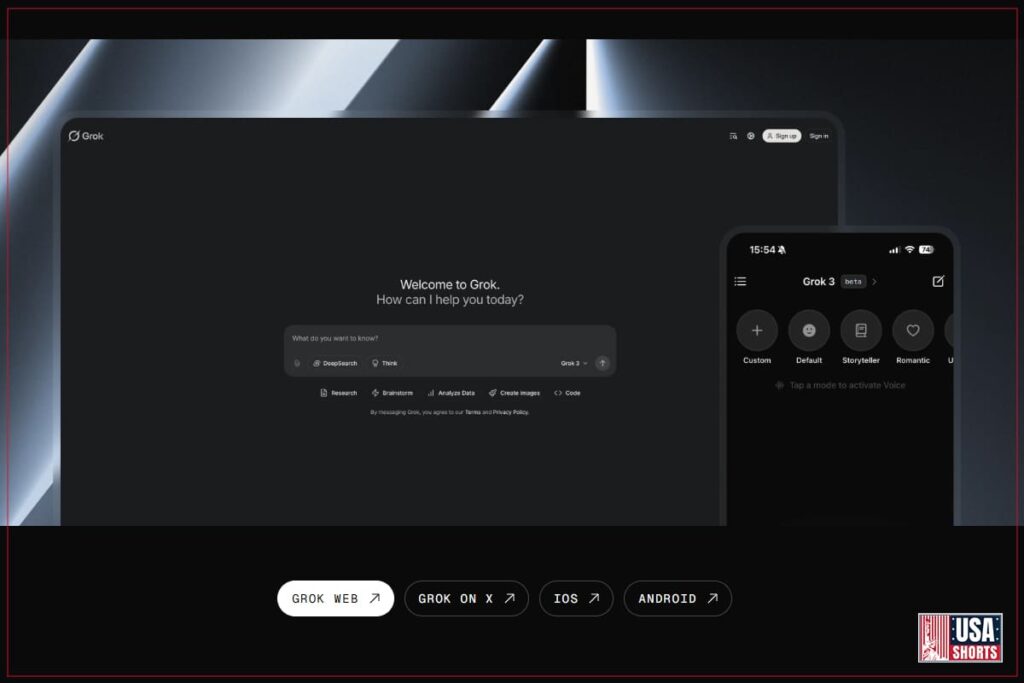Enable Think mode
Viewport: 1024px width, 683px height.
[385, 363]
